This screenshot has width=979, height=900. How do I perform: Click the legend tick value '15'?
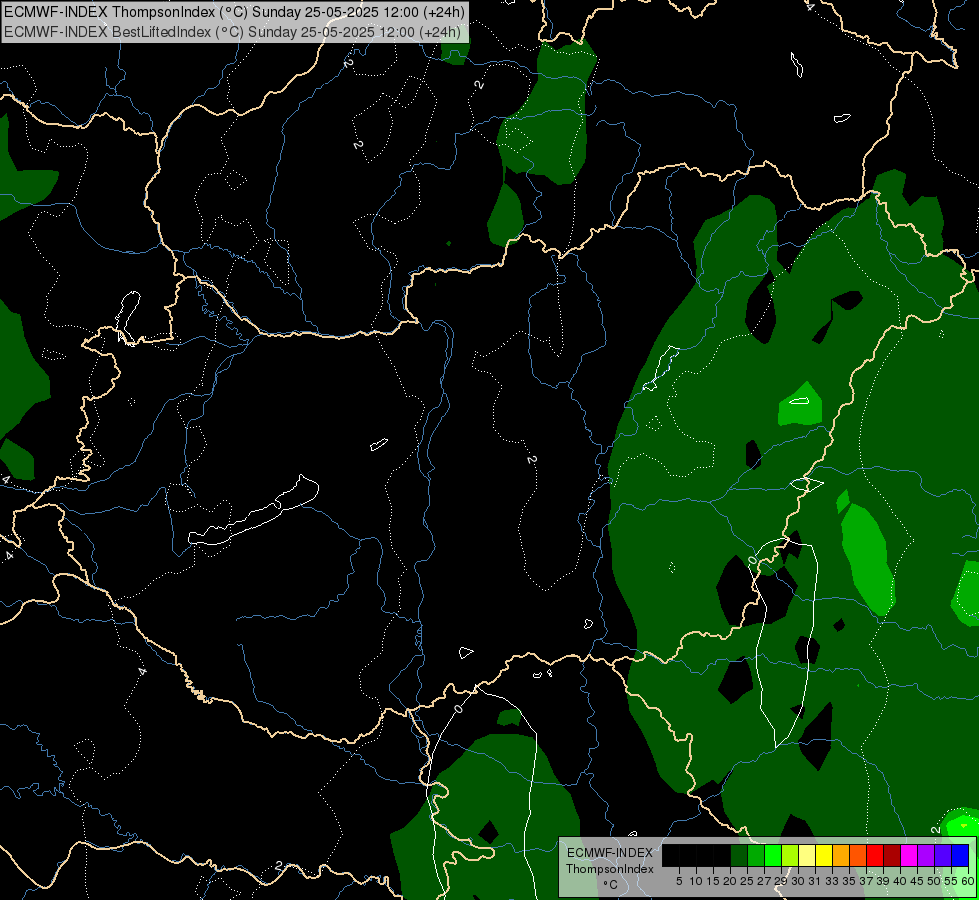point(713,881)
